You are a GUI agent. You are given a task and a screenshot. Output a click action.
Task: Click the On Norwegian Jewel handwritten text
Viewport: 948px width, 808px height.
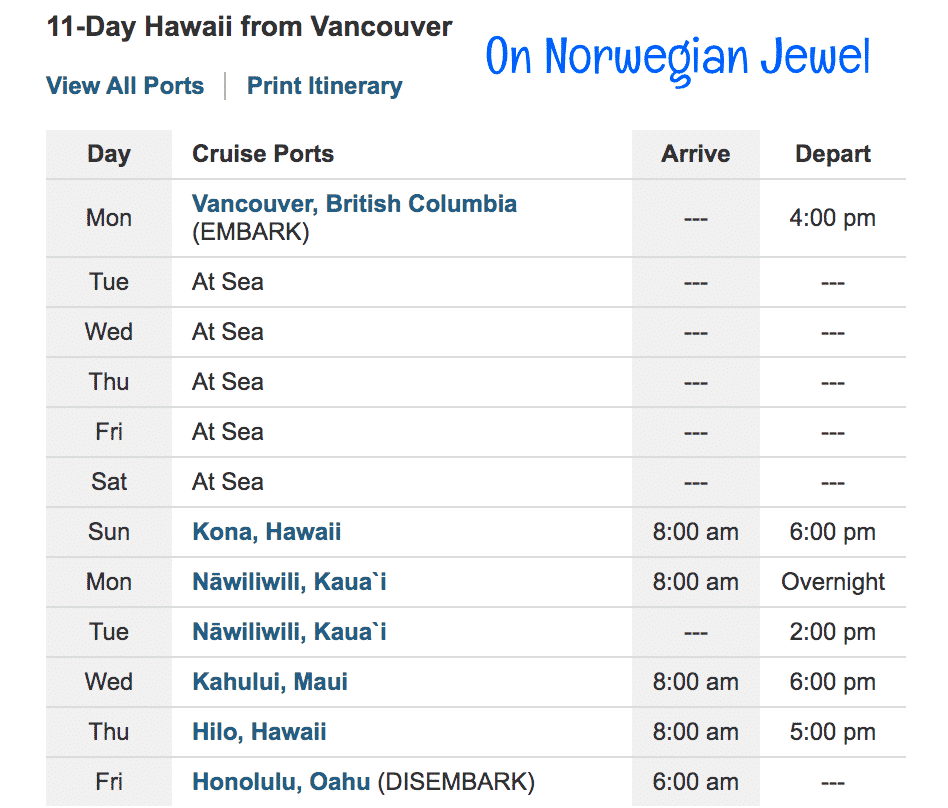pyautogui.click(x=678, y=59)
